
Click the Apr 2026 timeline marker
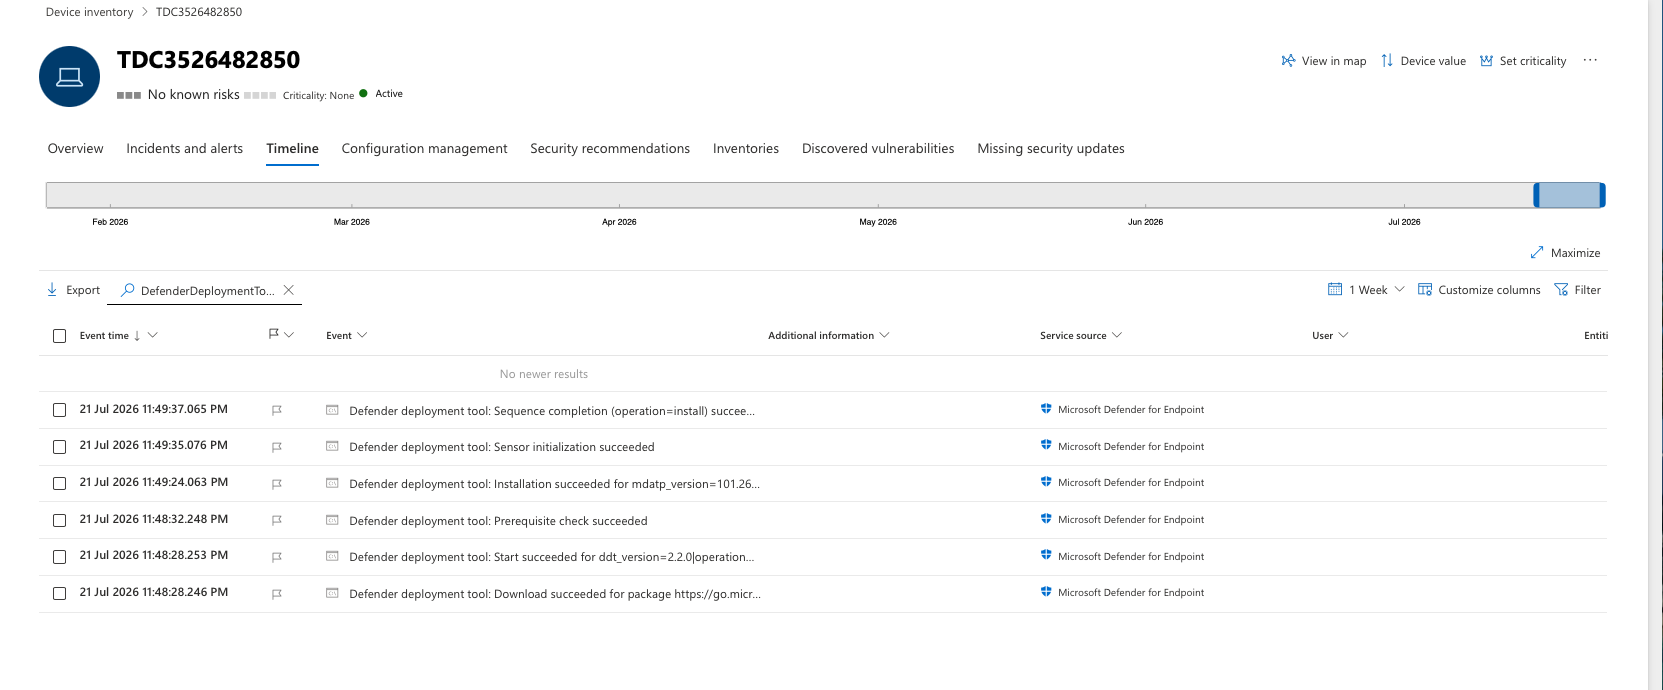619,222
